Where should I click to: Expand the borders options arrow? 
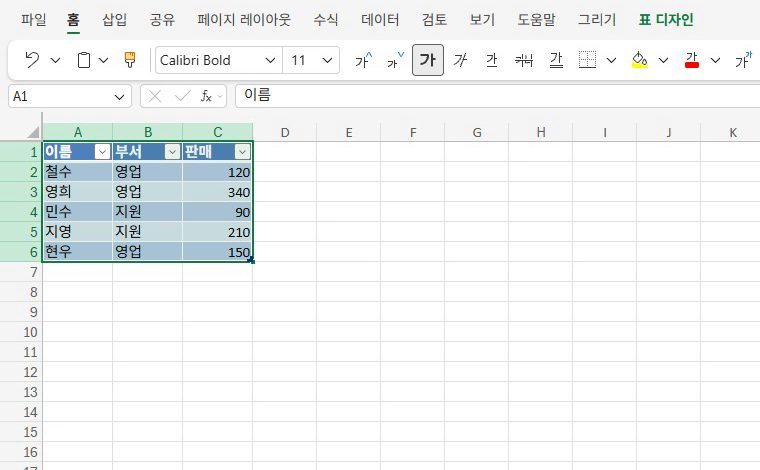[x=611, y=61]
